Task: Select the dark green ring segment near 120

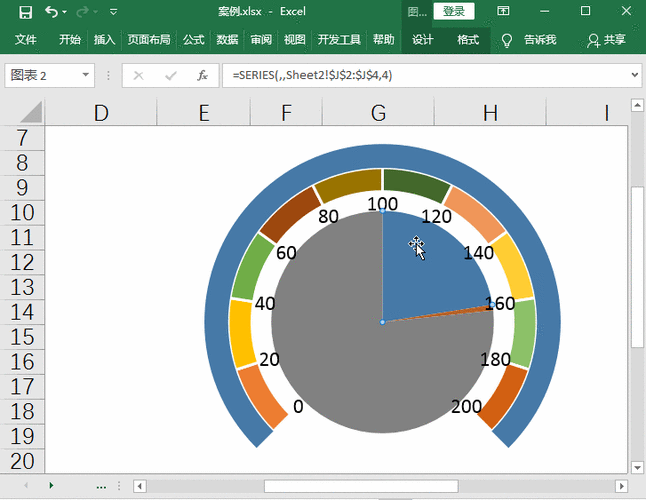Action: [415, 185]
